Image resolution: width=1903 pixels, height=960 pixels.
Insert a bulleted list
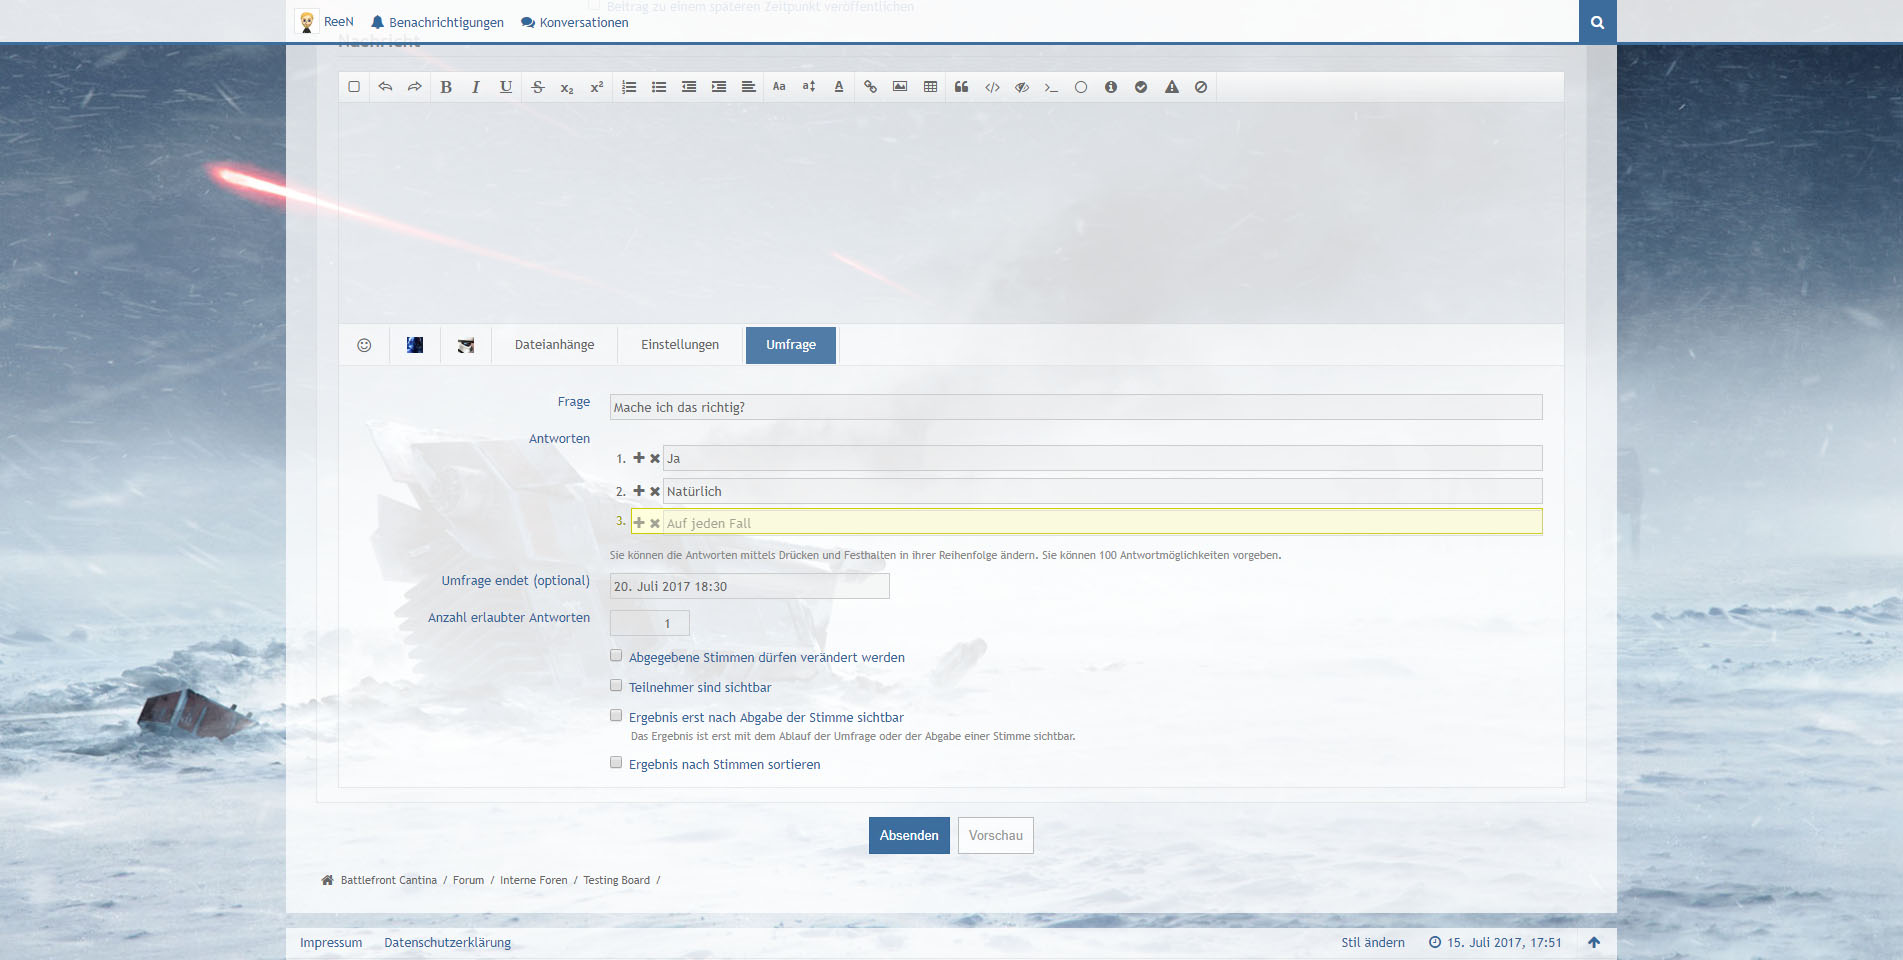[659, 87]
